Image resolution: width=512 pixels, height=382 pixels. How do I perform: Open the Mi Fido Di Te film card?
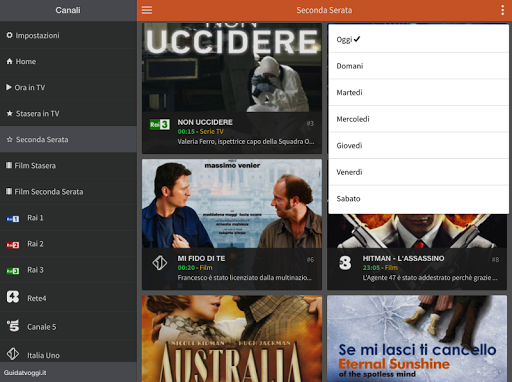[232, 224]
